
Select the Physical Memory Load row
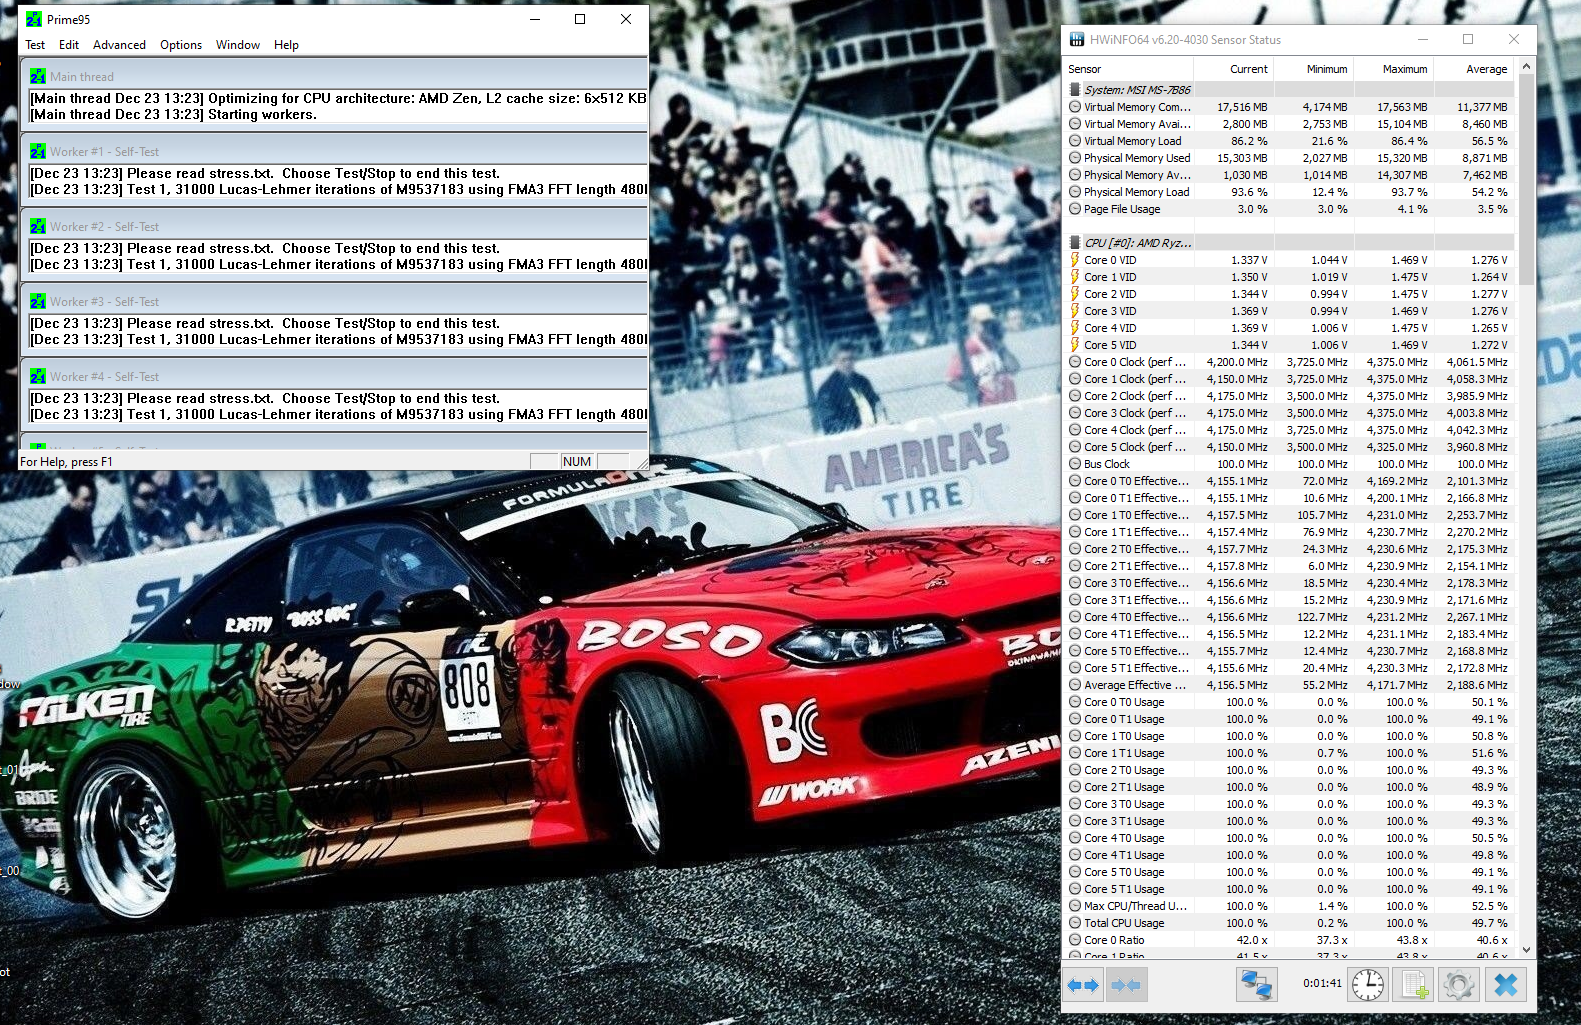[1289, 192]
